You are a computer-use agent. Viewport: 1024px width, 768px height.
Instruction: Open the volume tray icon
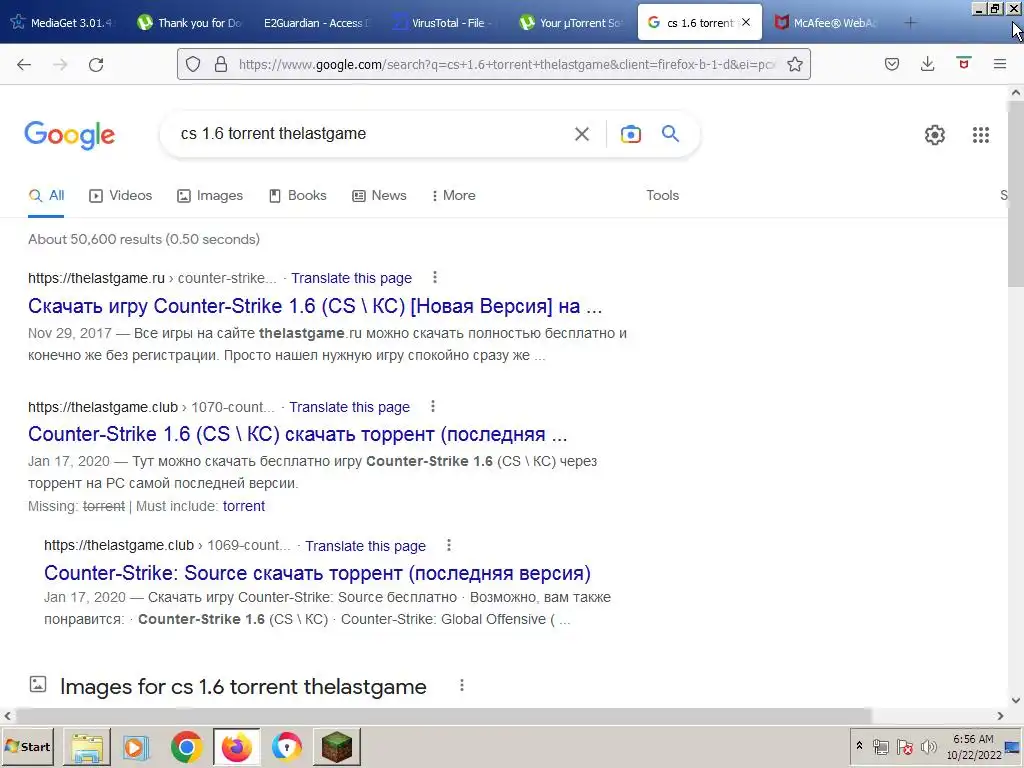point(928,746)
